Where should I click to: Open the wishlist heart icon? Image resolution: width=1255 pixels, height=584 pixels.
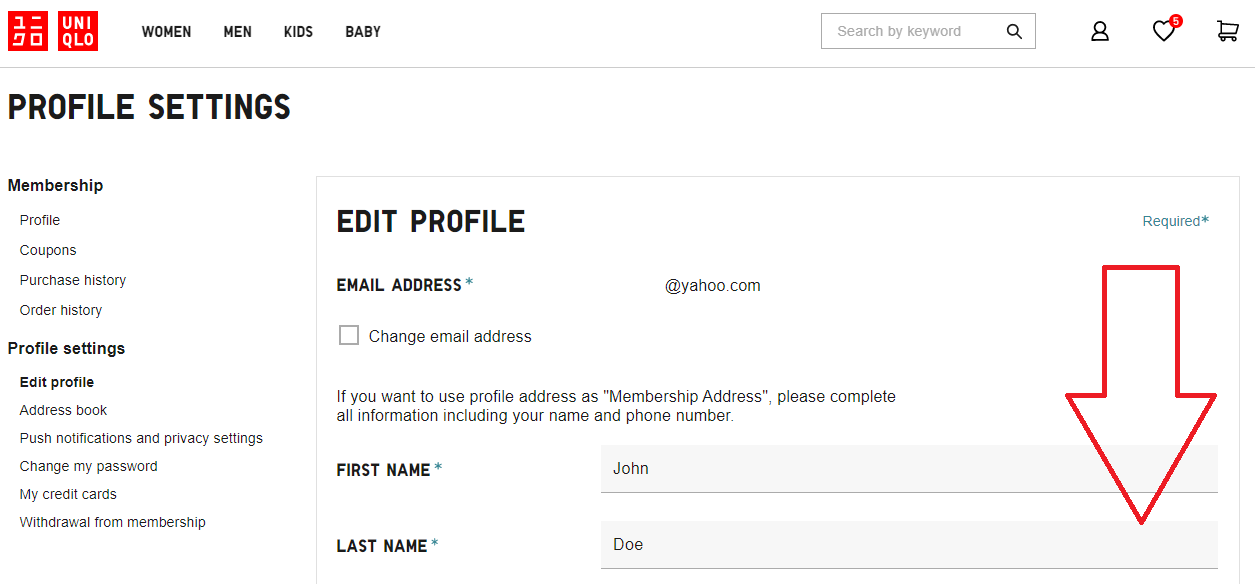coord(1163,32)
